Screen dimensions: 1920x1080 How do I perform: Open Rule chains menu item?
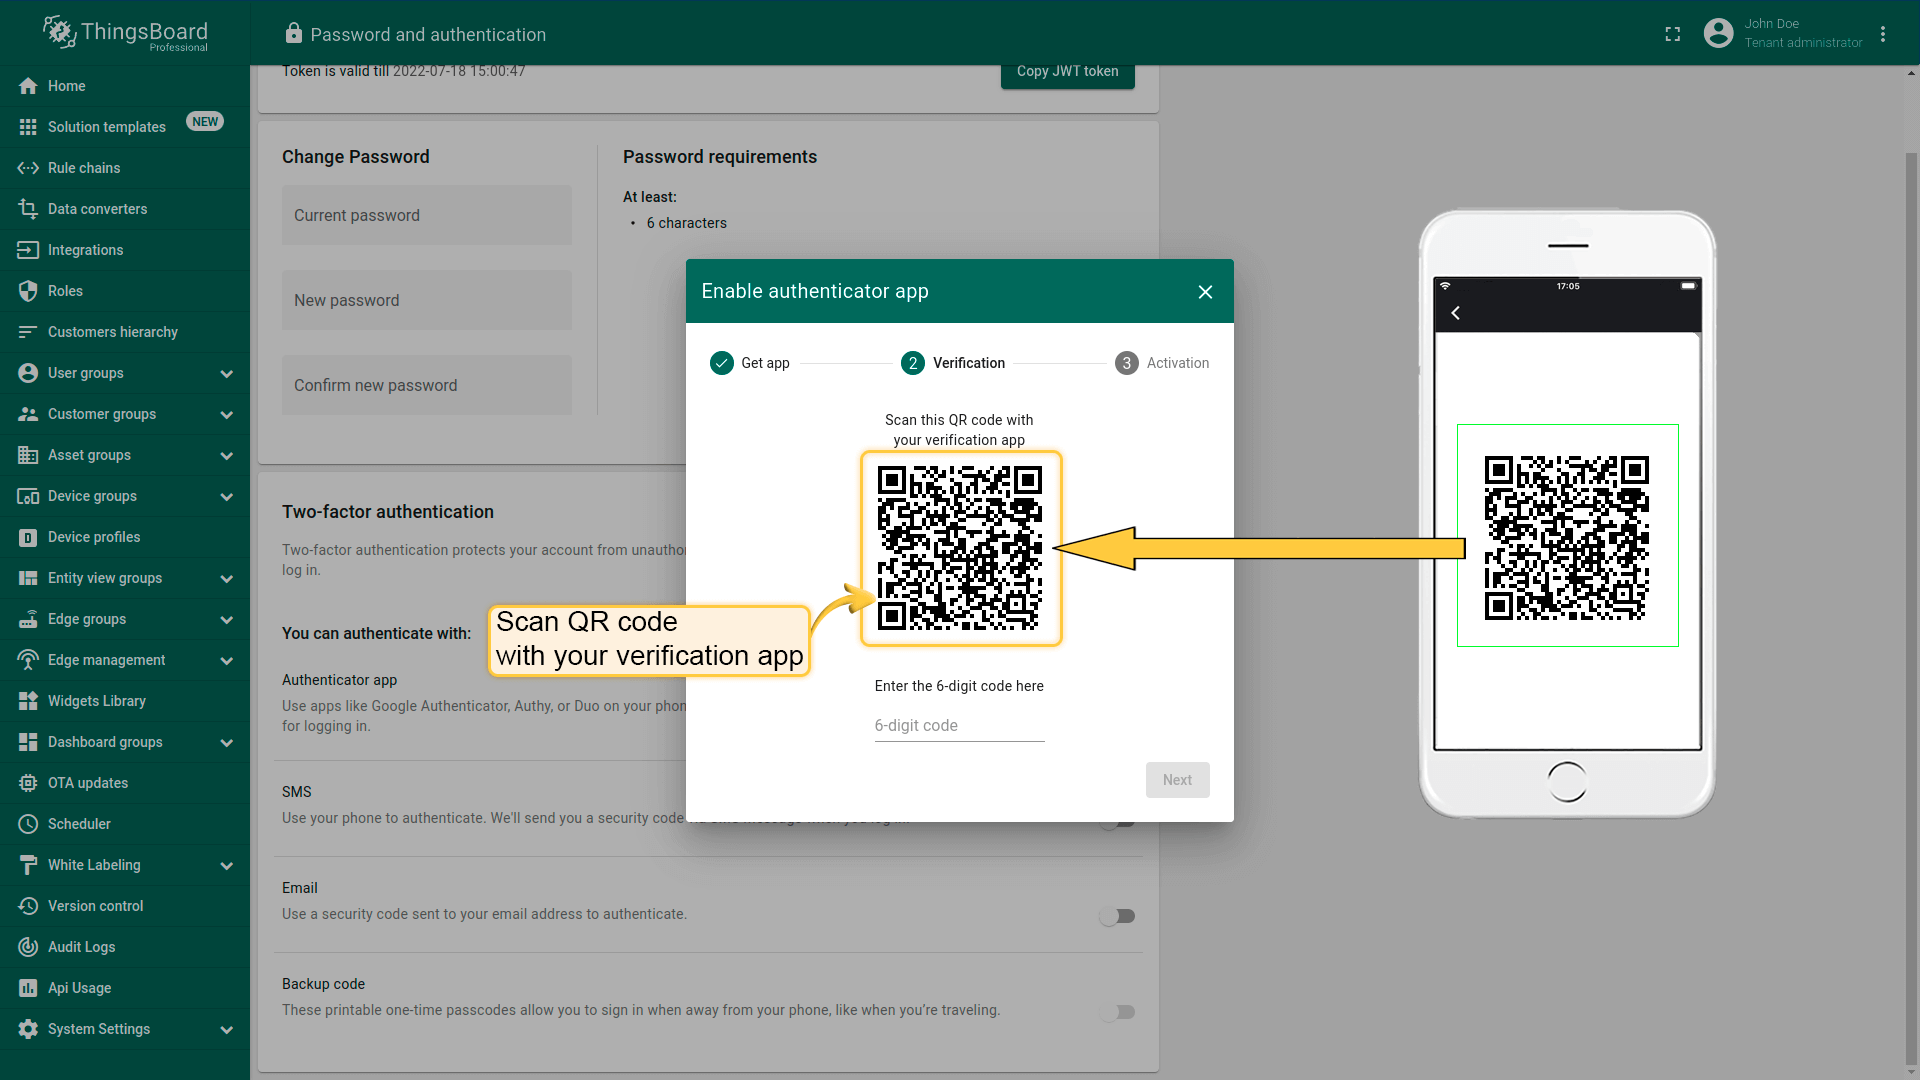pos(125,168)
